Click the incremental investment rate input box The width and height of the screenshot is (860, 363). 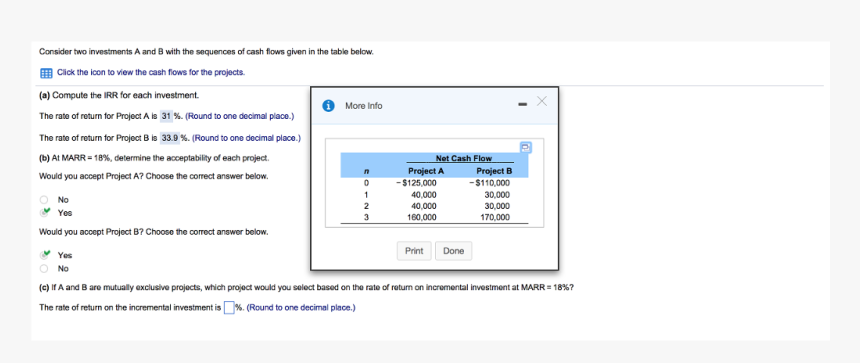click(x=229, y=308)
